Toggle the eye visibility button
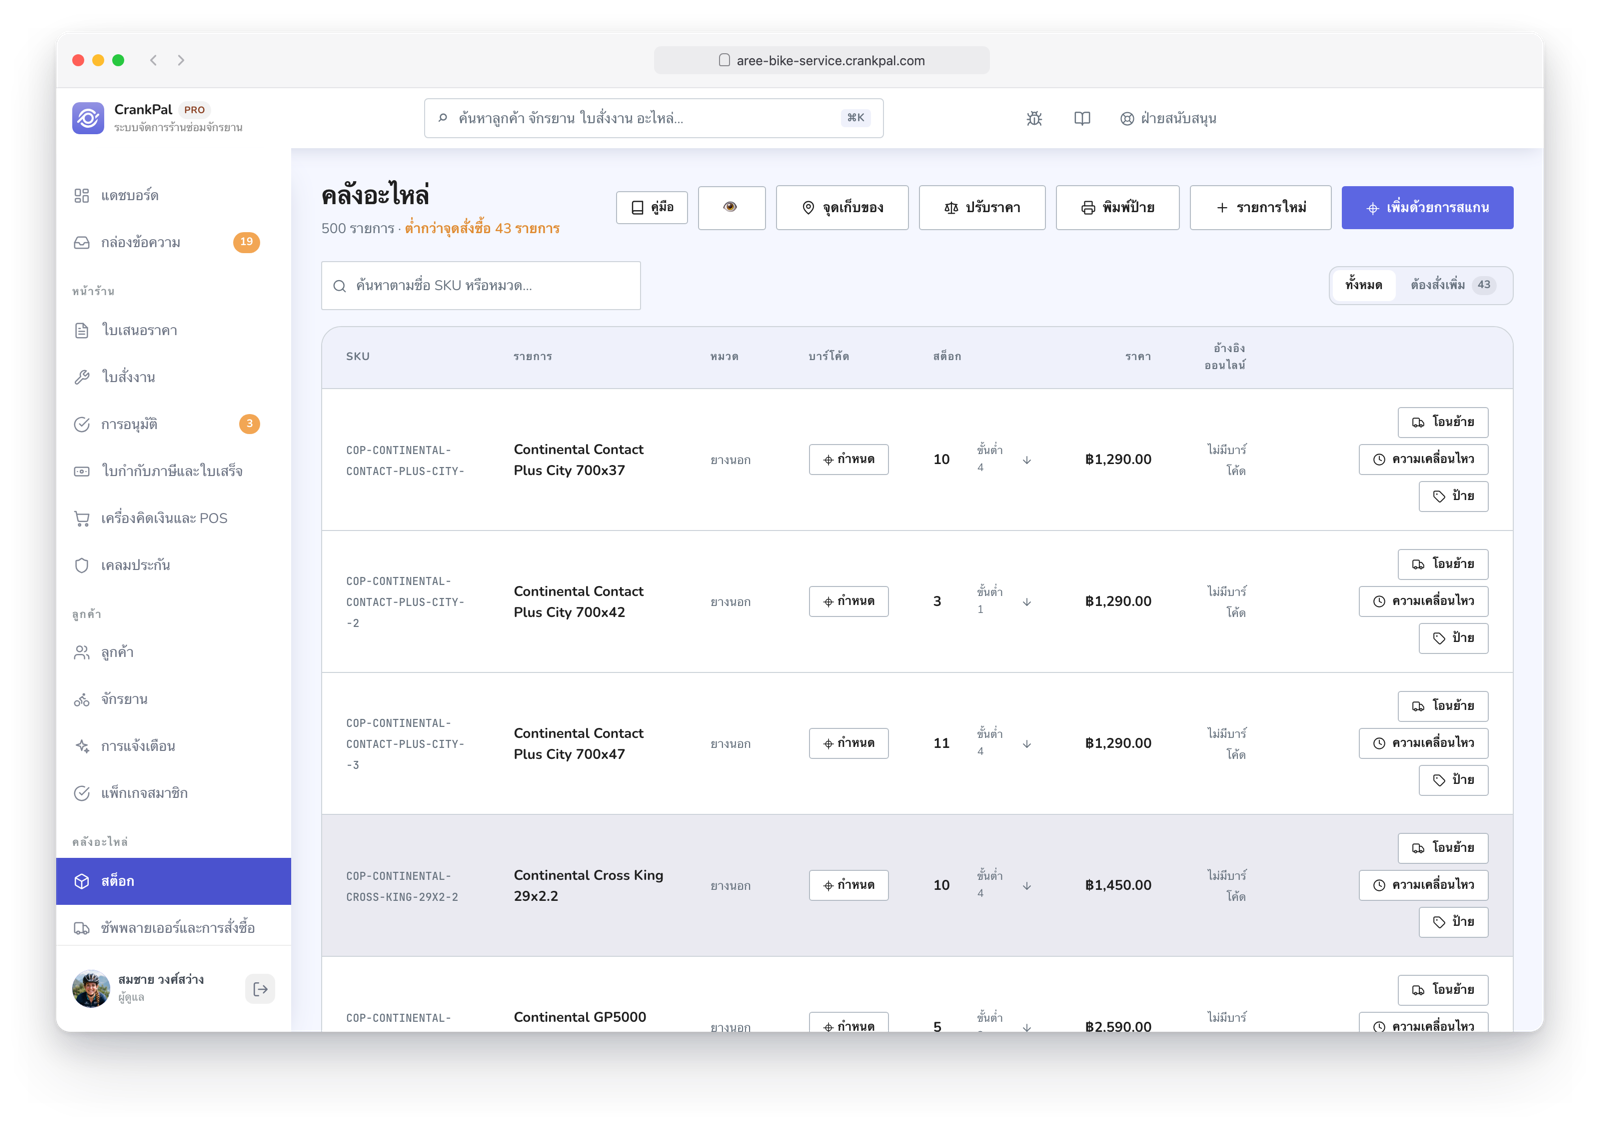 click(731, 207)
